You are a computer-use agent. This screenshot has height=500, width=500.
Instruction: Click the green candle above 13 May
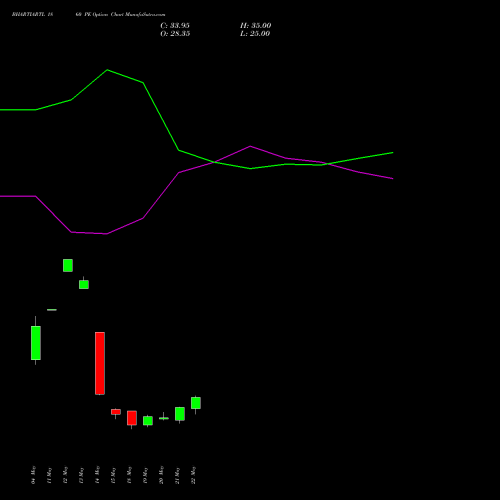[84, 284]
